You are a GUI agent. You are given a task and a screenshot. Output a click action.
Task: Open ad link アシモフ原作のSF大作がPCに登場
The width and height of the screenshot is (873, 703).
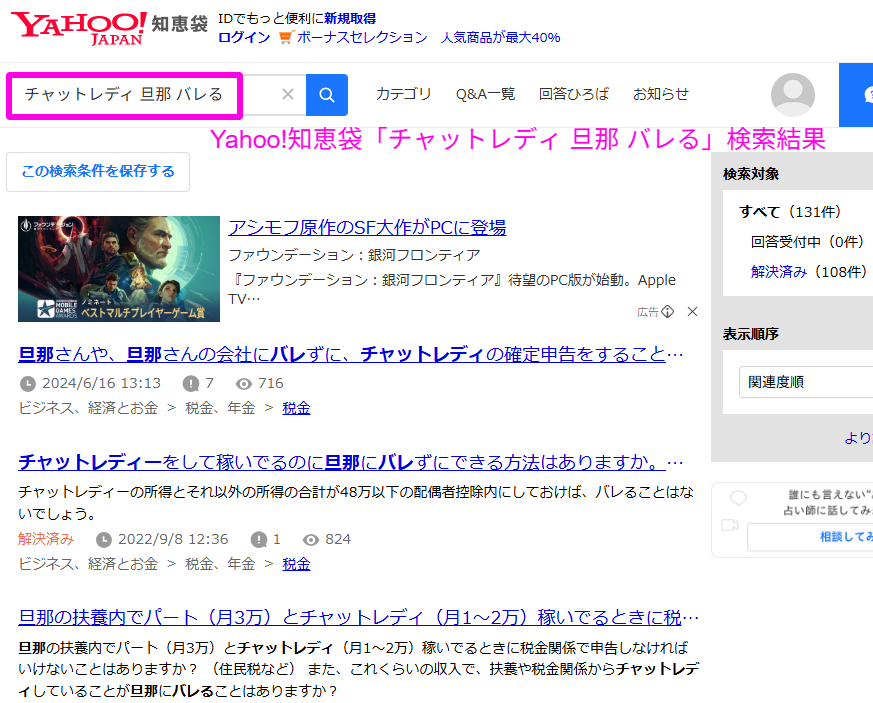pos(367,228)
